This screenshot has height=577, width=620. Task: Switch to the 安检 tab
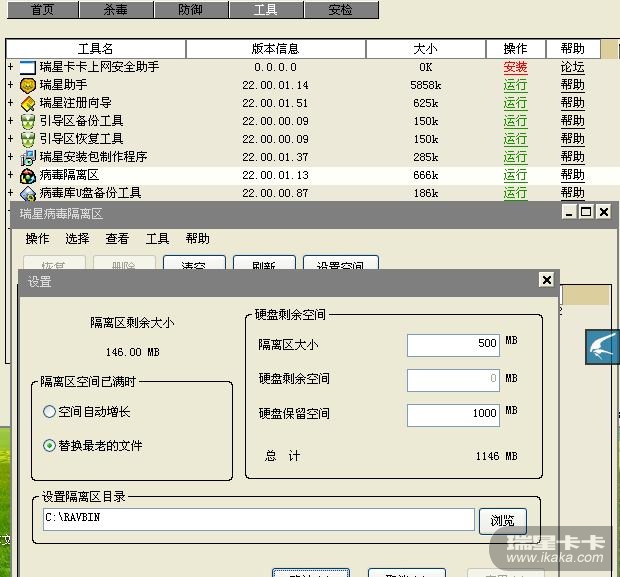point(341,9)
